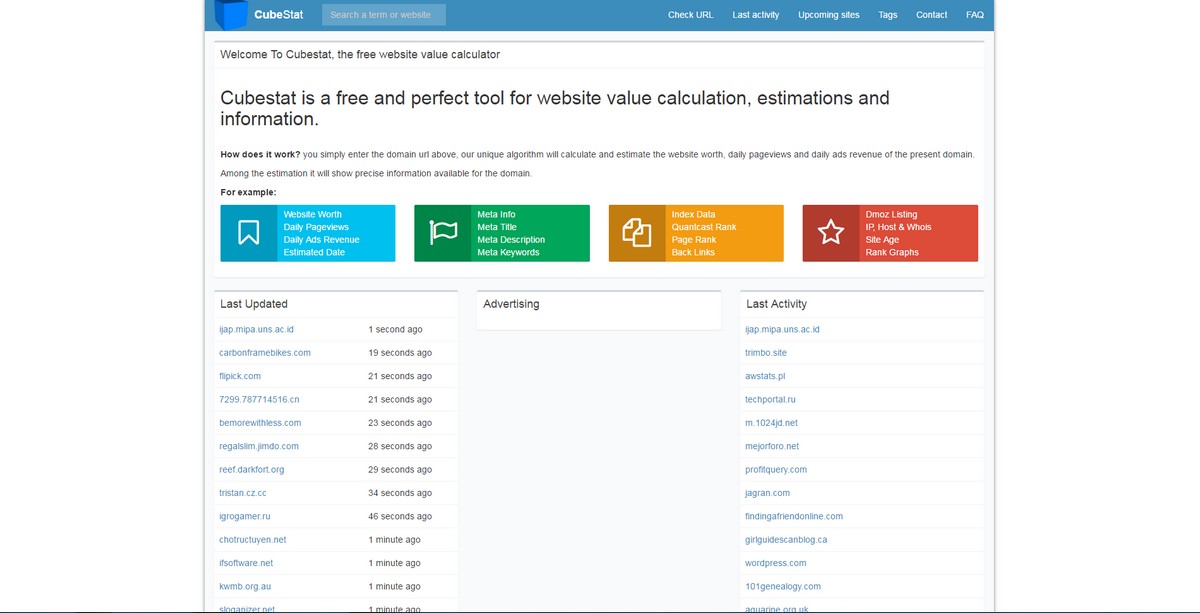Image resolution: width=1200 pixels, height=613 pixels.
Task: Open regalslim.jimdo.com link
Action: pyautogui.click(x=259, y=446)
